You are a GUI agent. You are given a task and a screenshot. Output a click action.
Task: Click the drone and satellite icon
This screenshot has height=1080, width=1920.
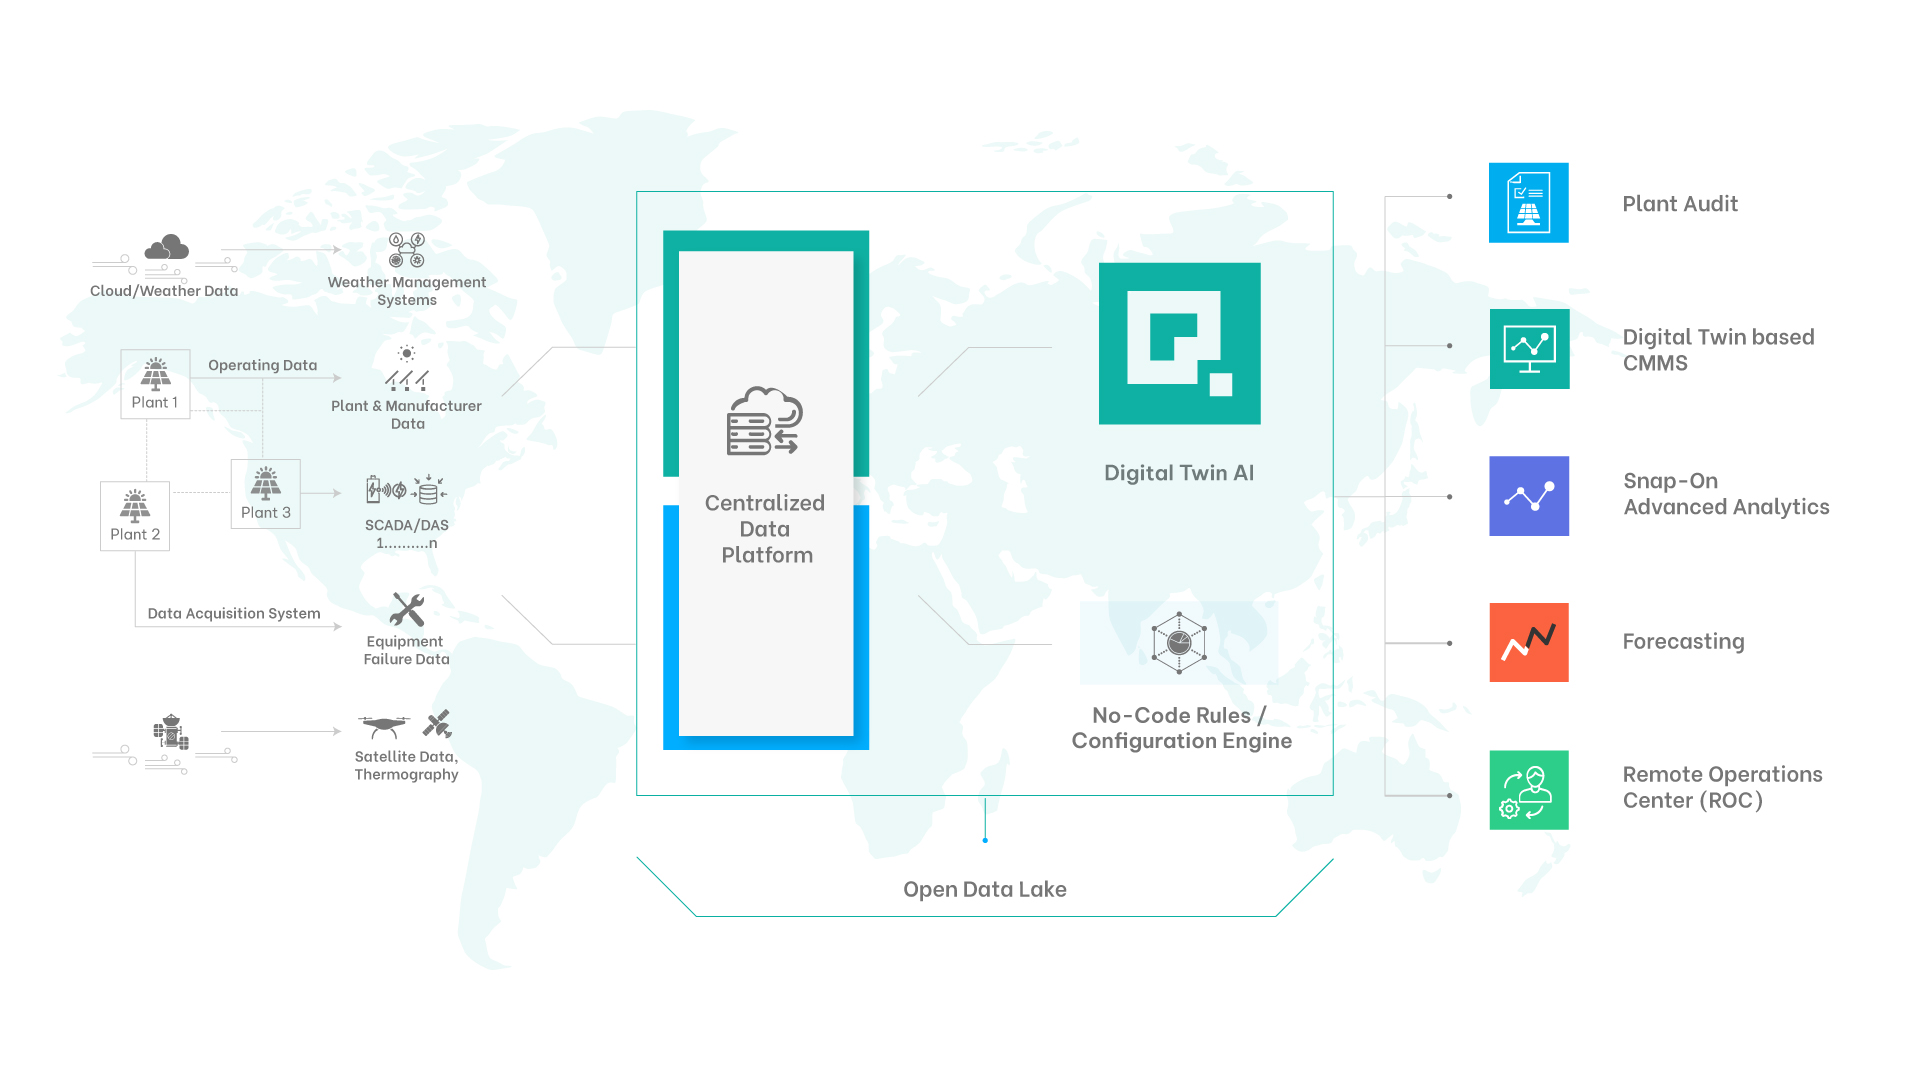click(406, 725)
